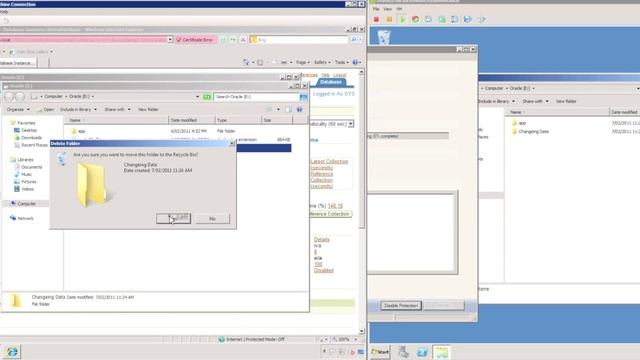640x360 pixels.
Task: Click the Disabled link on web page
Action: (x=324, y=270)
